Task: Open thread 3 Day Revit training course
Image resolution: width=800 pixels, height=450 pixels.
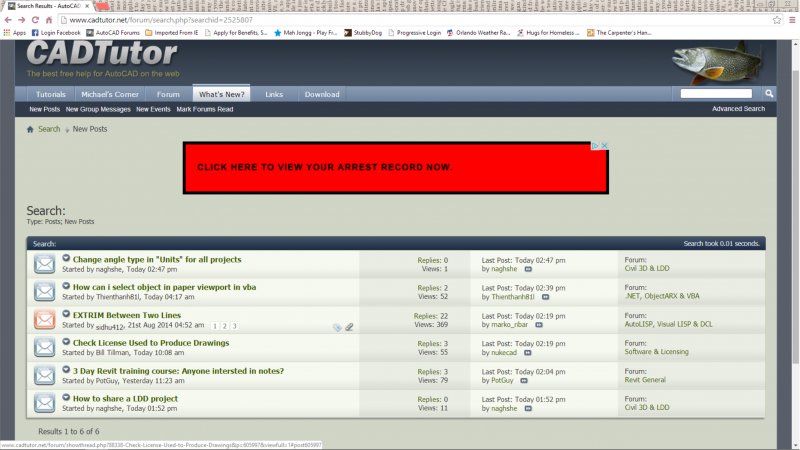Action: click(178, 371)
